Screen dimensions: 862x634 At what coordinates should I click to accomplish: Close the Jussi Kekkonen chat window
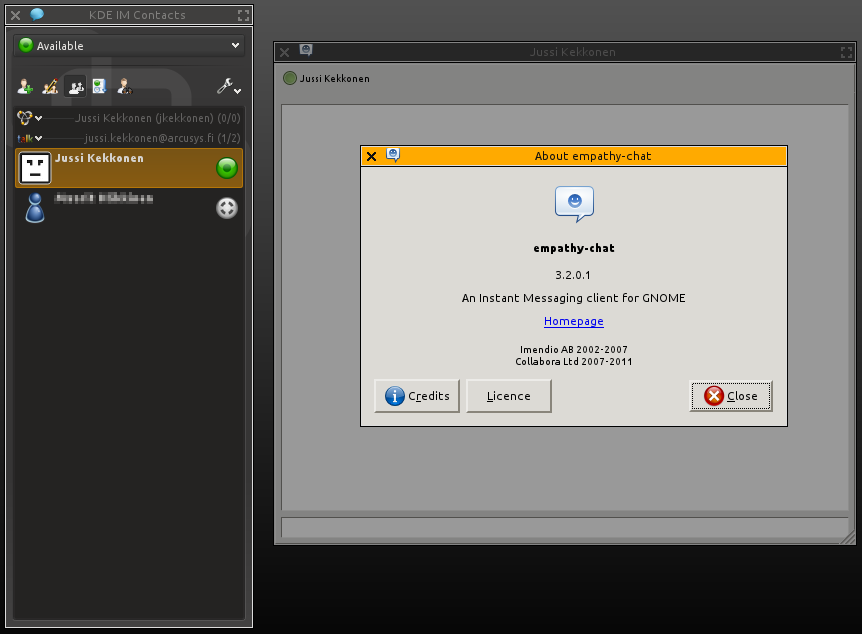pyautogui.click(x=284, y=52)
